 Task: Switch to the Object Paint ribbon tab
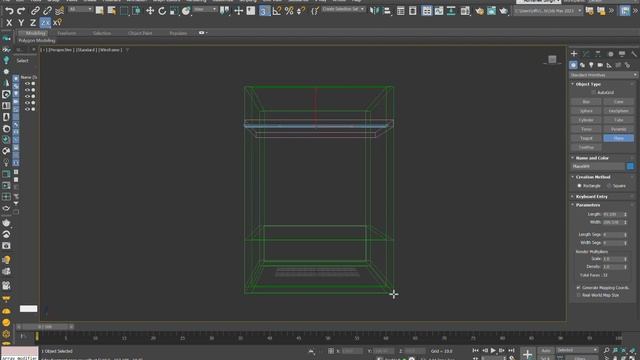click(x=140, y=33)
